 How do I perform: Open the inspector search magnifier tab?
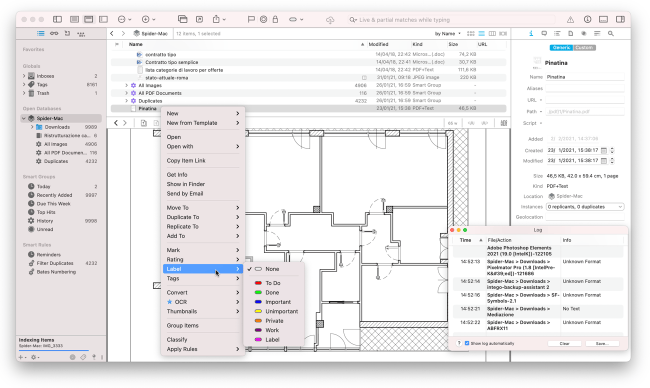[611, 34]
